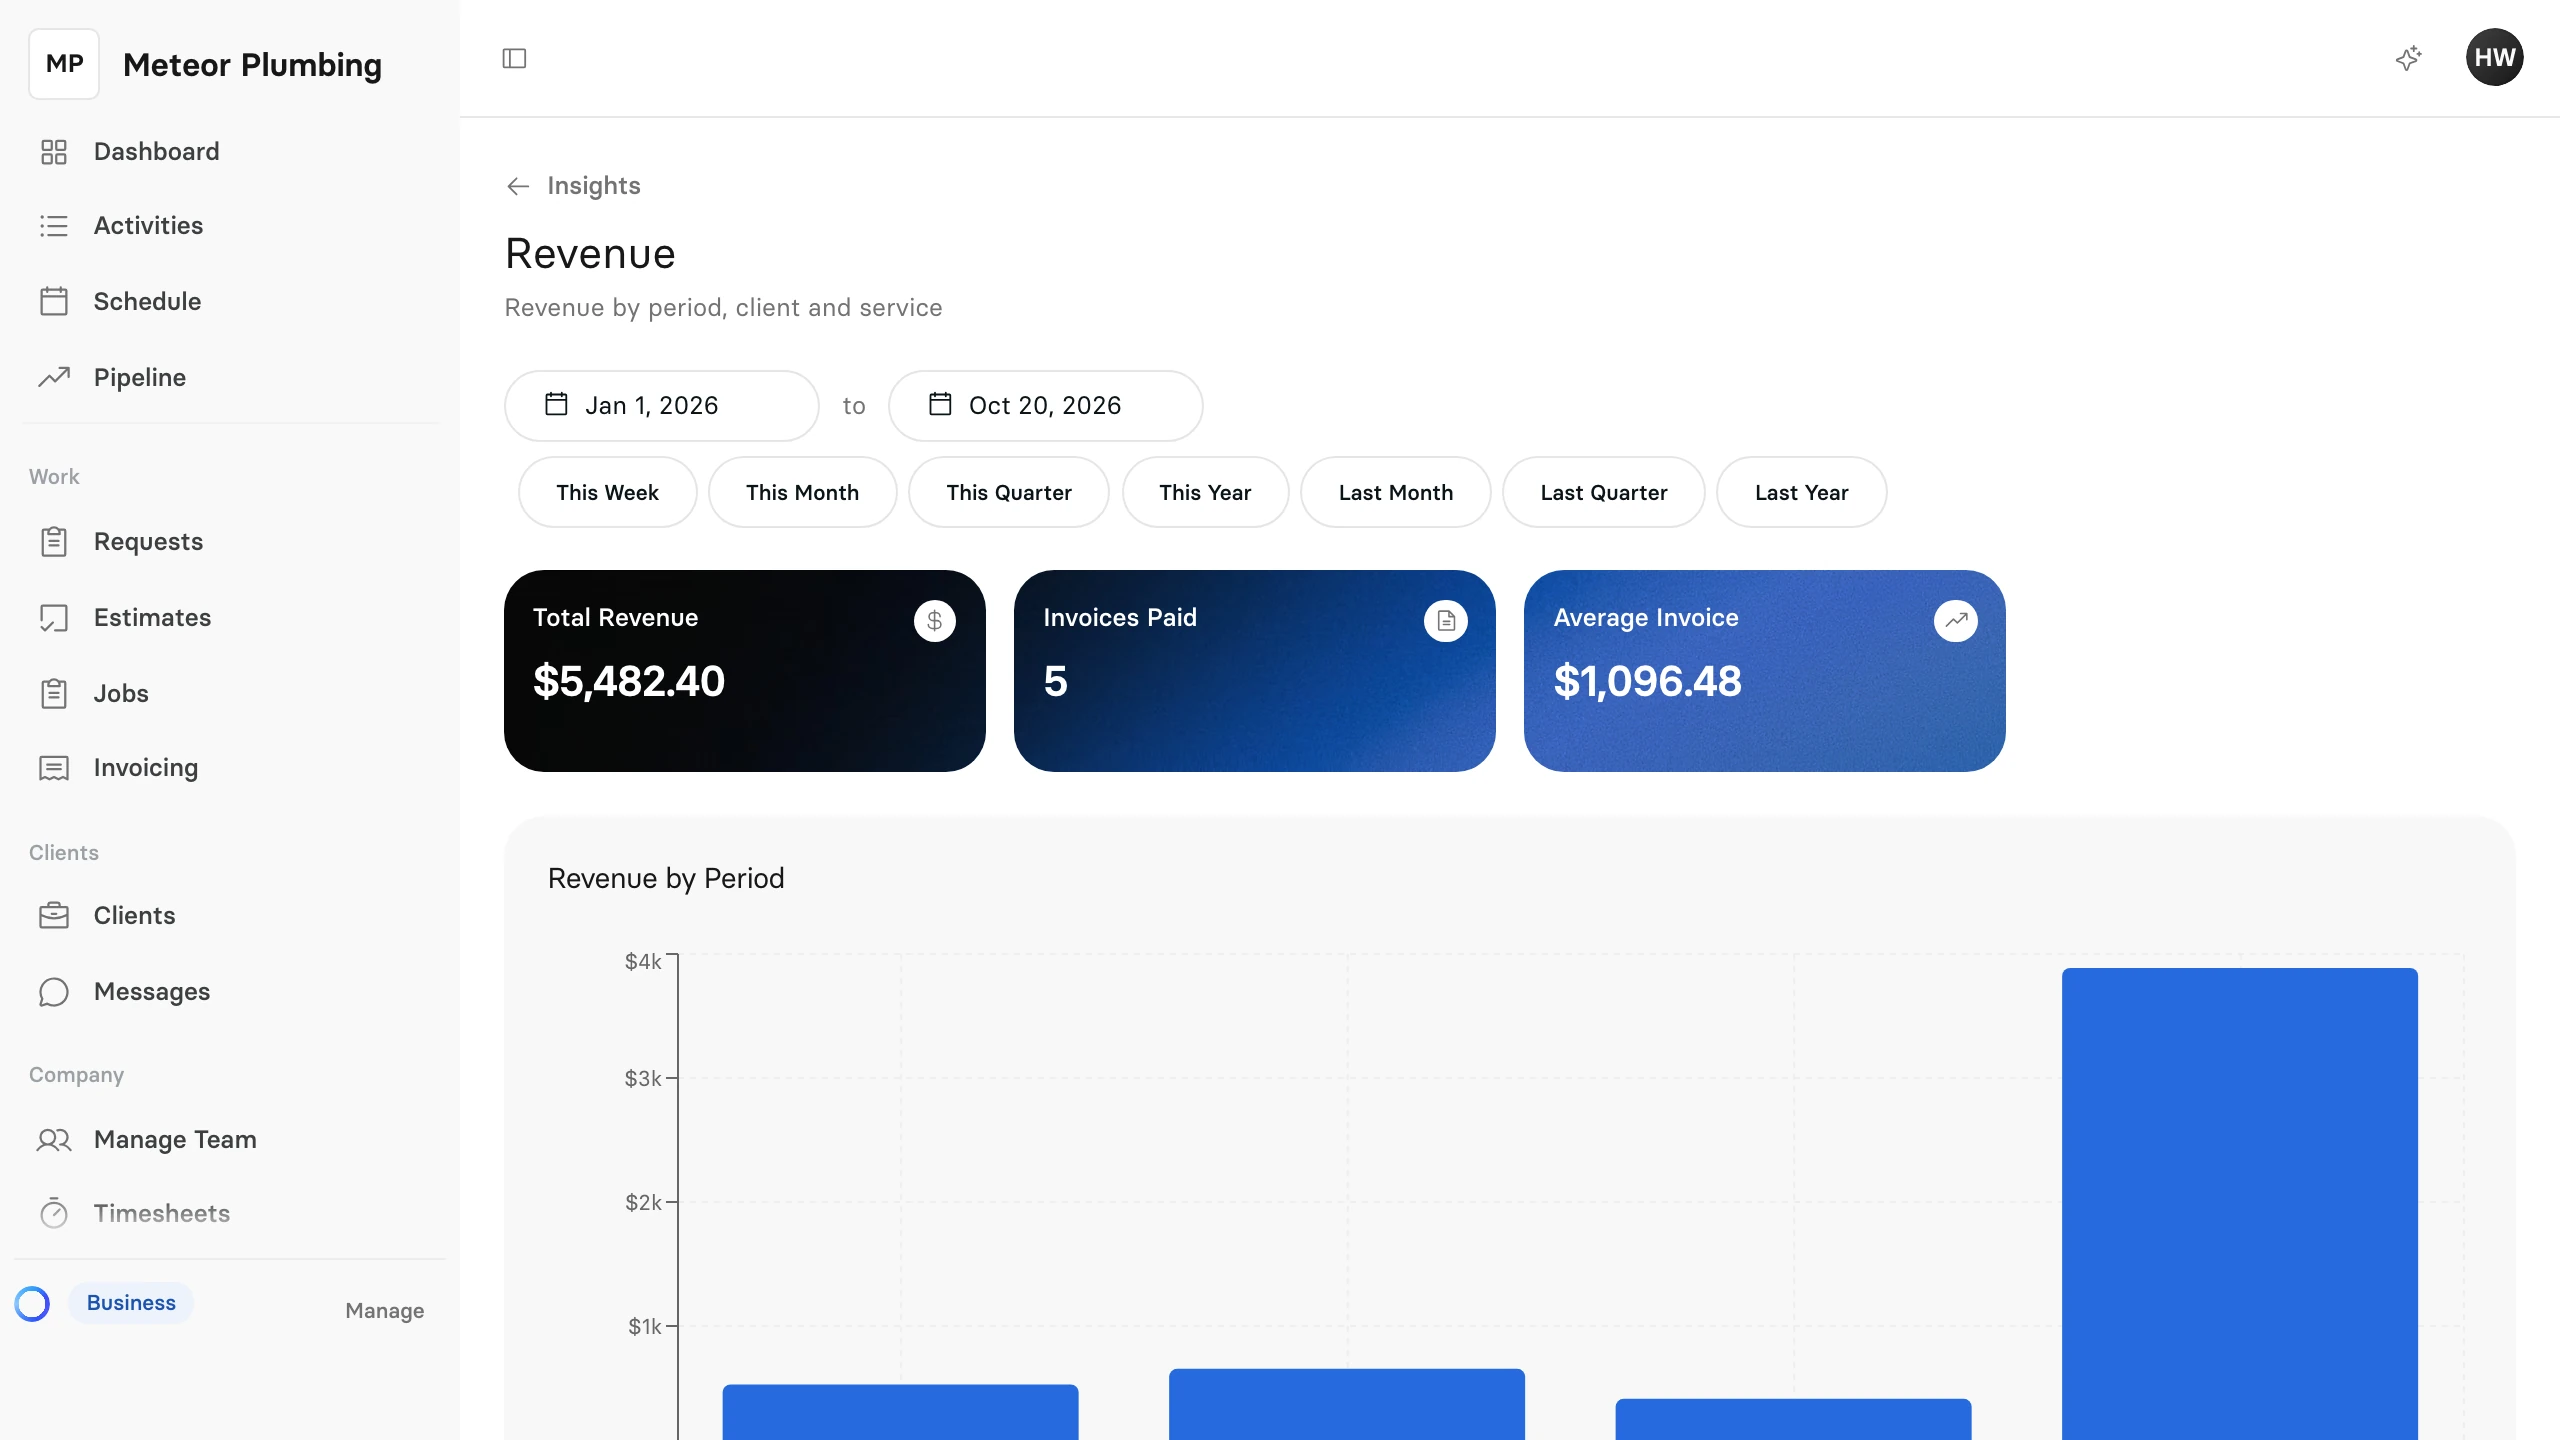Click the Average Invoice $1,096.48 value
The width and height of the screenshot is (2560, 1440).
(x=1648, y=682)
